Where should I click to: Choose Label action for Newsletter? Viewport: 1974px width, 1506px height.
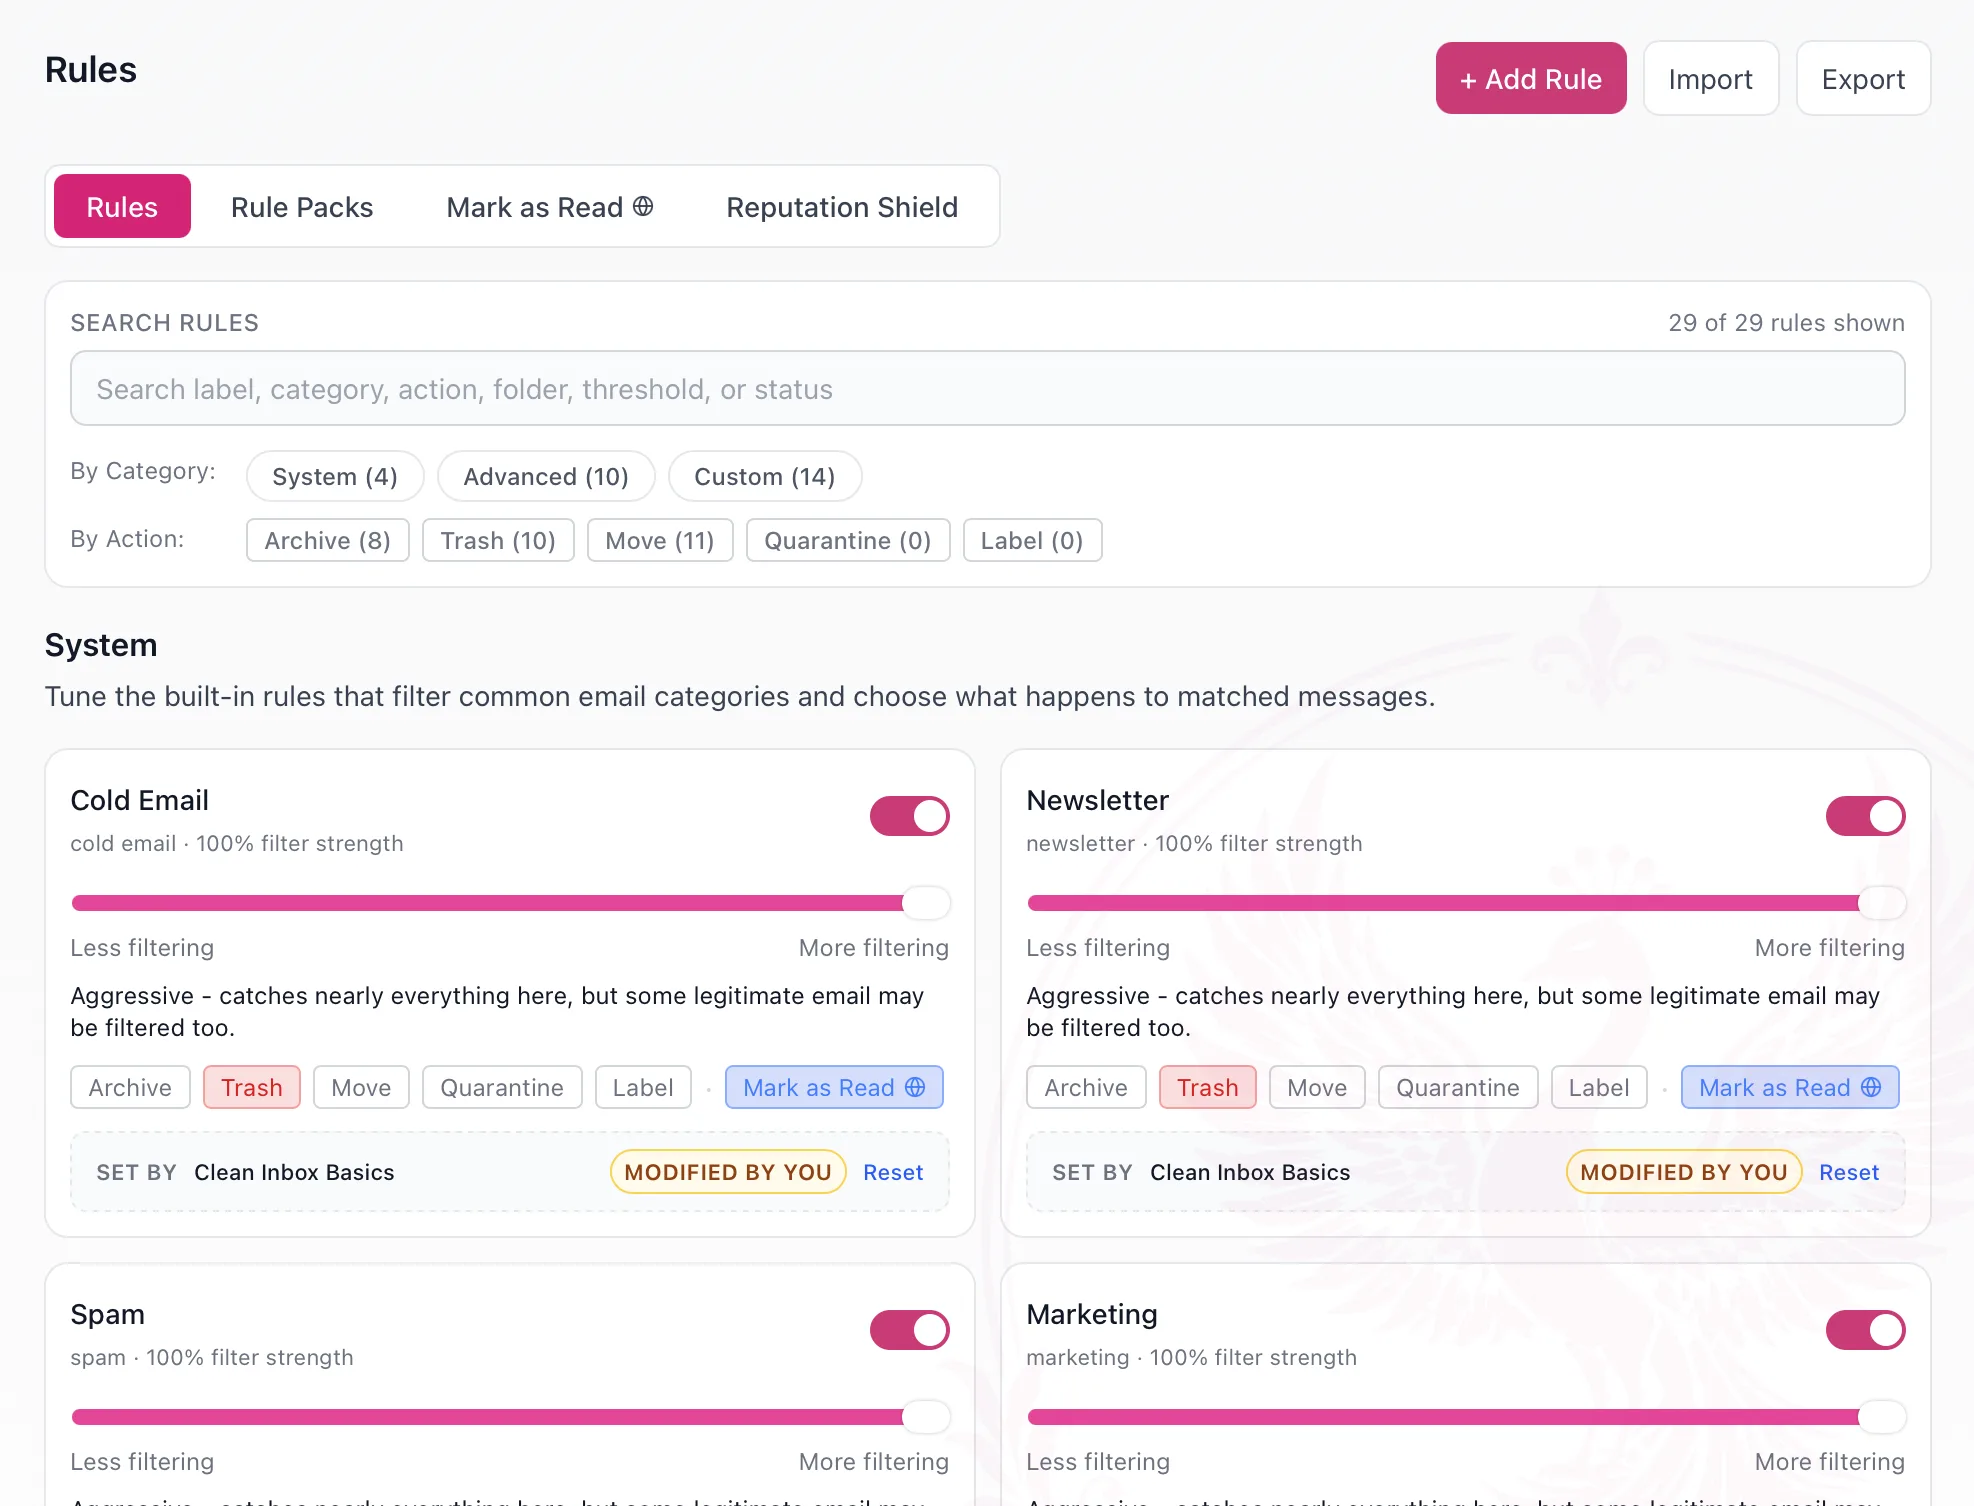click(x=1599, y=1087)
